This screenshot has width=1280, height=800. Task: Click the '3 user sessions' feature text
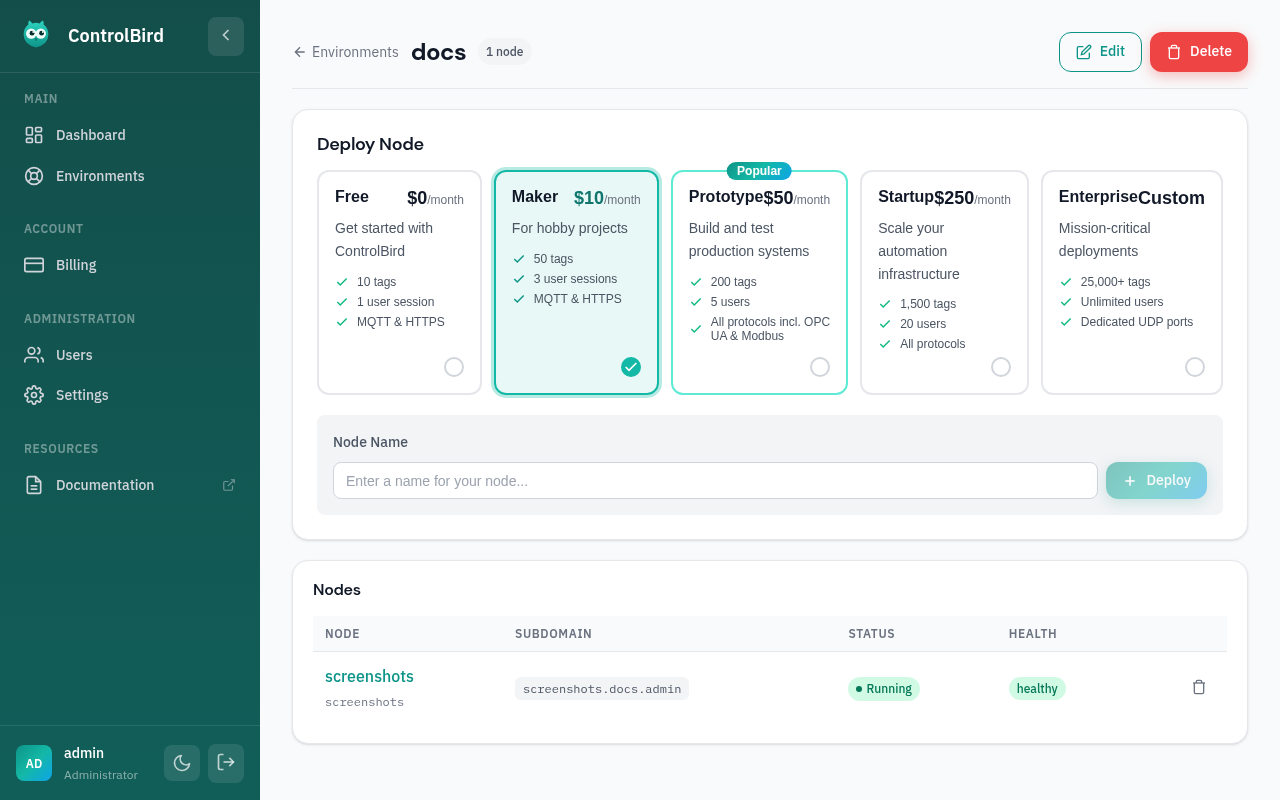[x=575, y=279]
